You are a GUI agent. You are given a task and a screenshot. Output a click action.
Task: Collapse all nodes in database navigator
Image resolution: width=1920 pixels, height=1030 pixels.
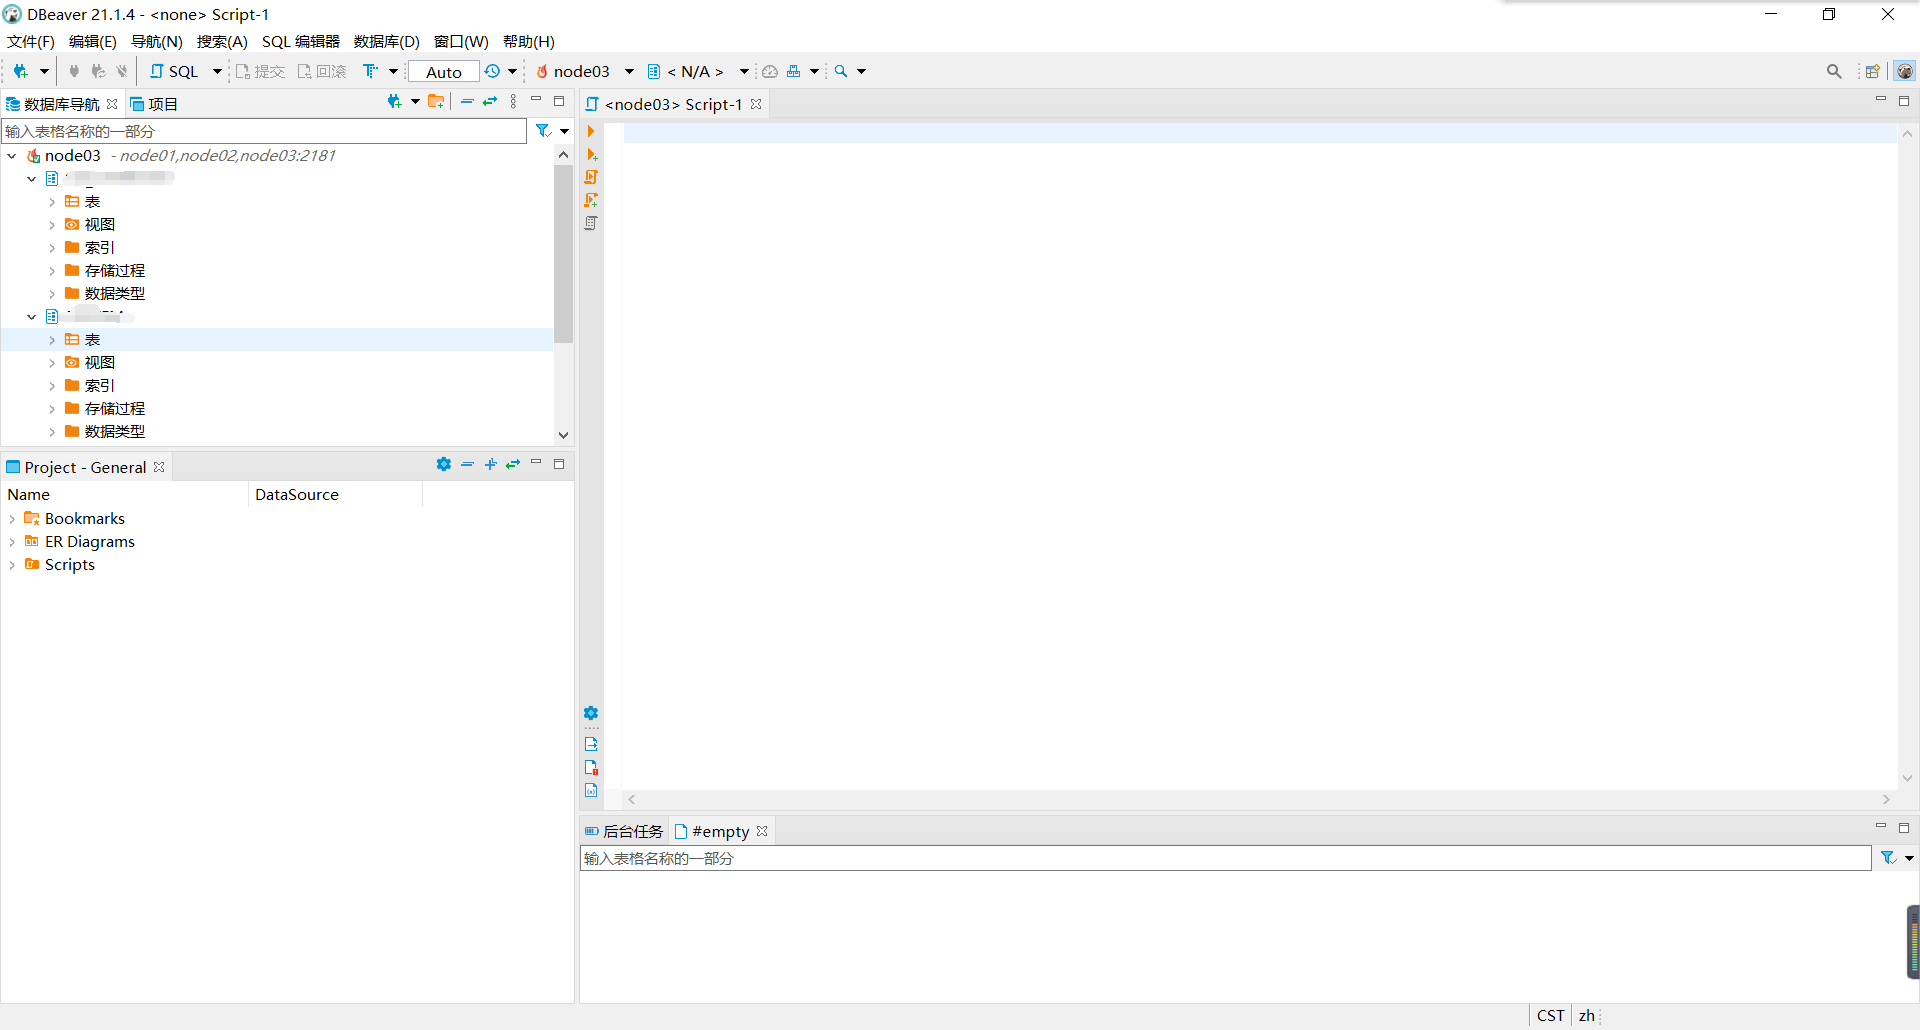(467, 101)
